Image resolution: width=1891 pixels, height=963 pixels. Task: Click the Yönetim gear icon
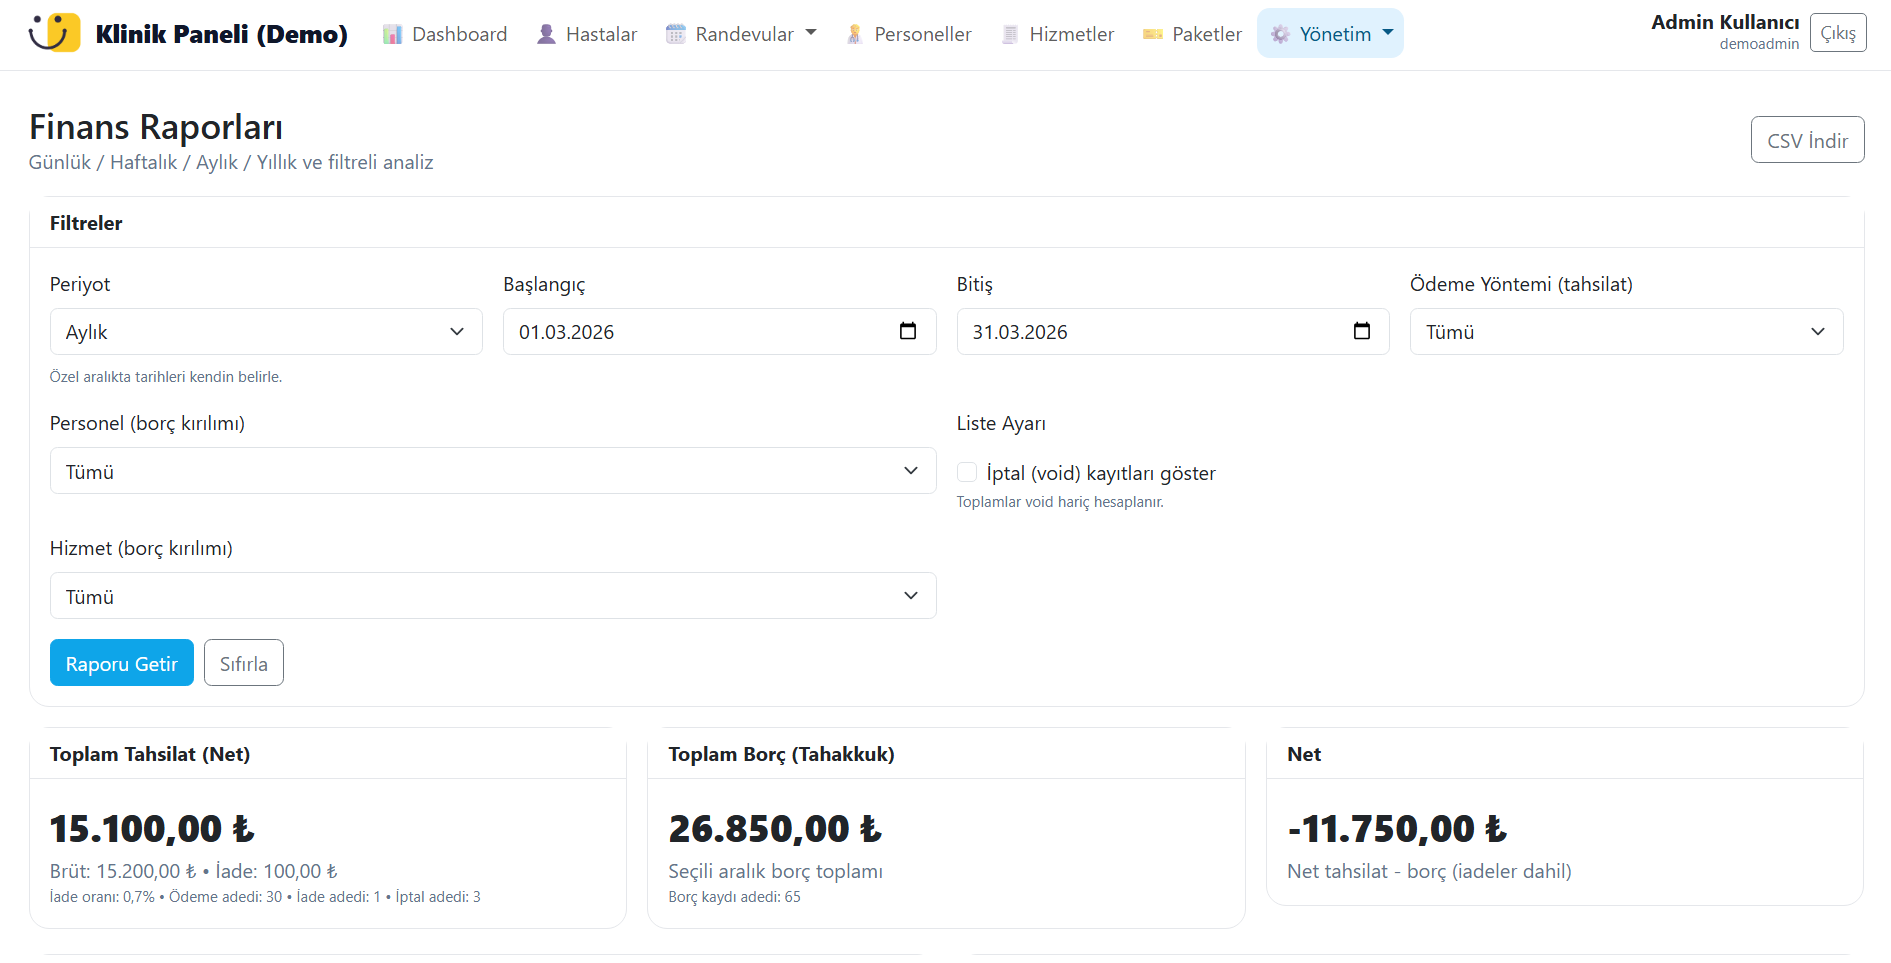tap(1280, 35)
